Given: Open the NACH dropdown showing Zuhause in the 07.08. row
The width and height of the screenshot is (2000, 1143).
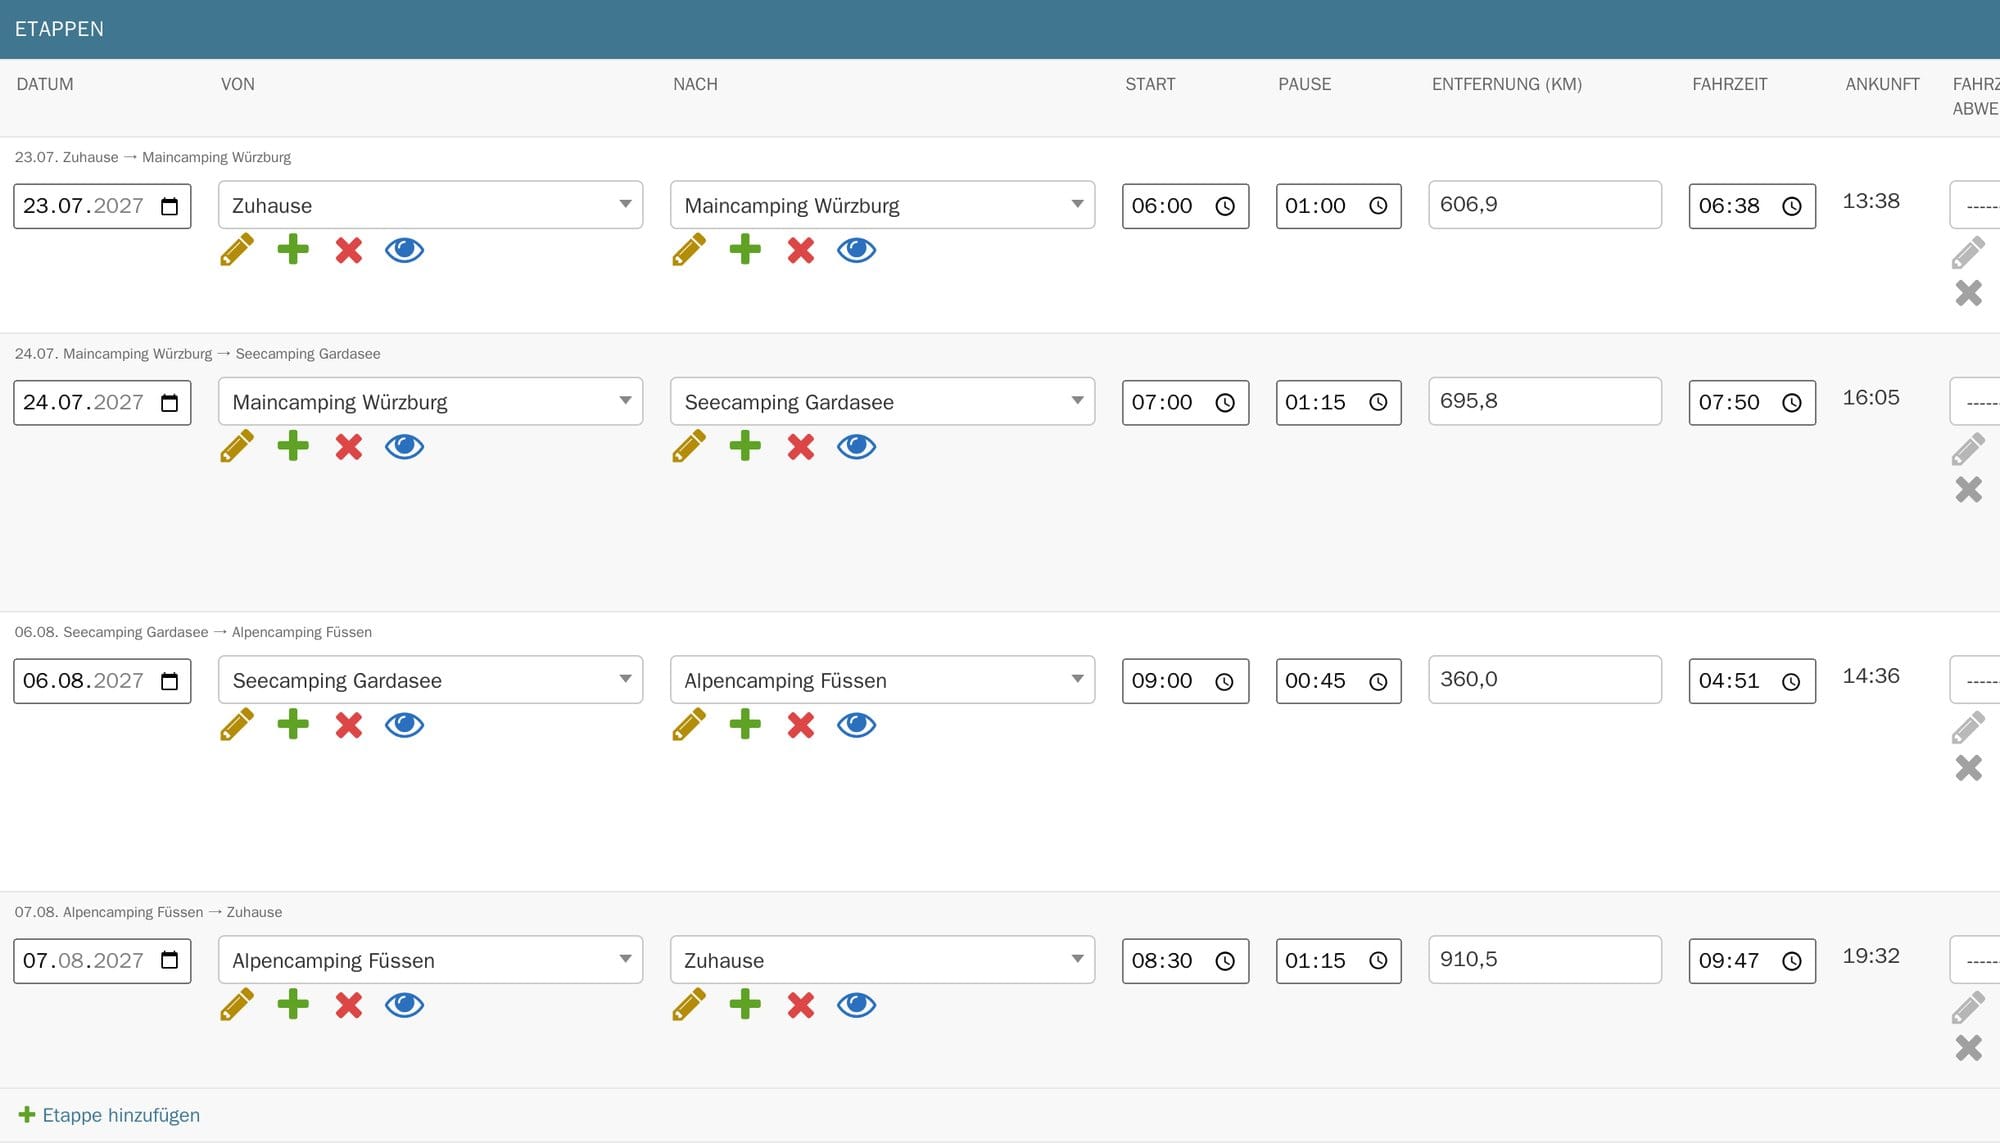Looking at the screenshot, I should 883,960.
